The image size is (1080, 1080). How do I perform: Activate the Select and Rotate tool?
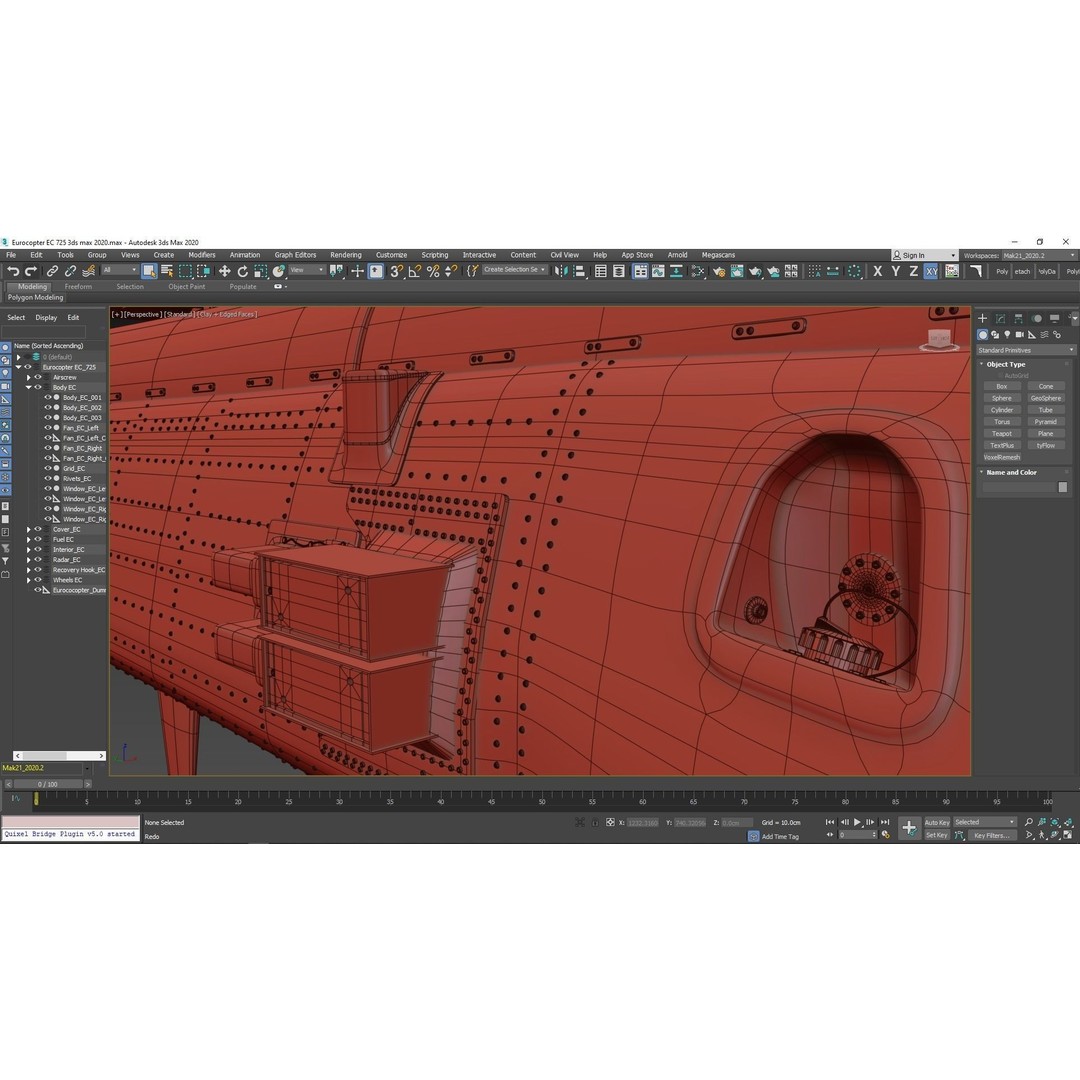(x=242, y=271)
